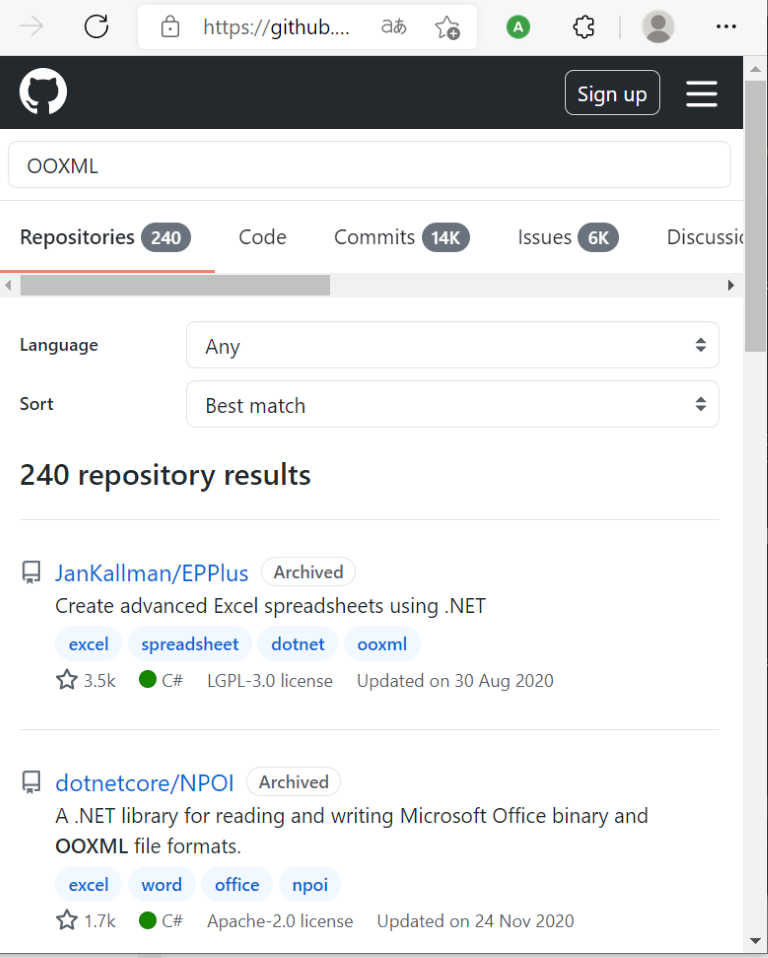Open the JanKallman/EPPlus repository link
This screenshot has height=958, width=768.
coord(151,572)
